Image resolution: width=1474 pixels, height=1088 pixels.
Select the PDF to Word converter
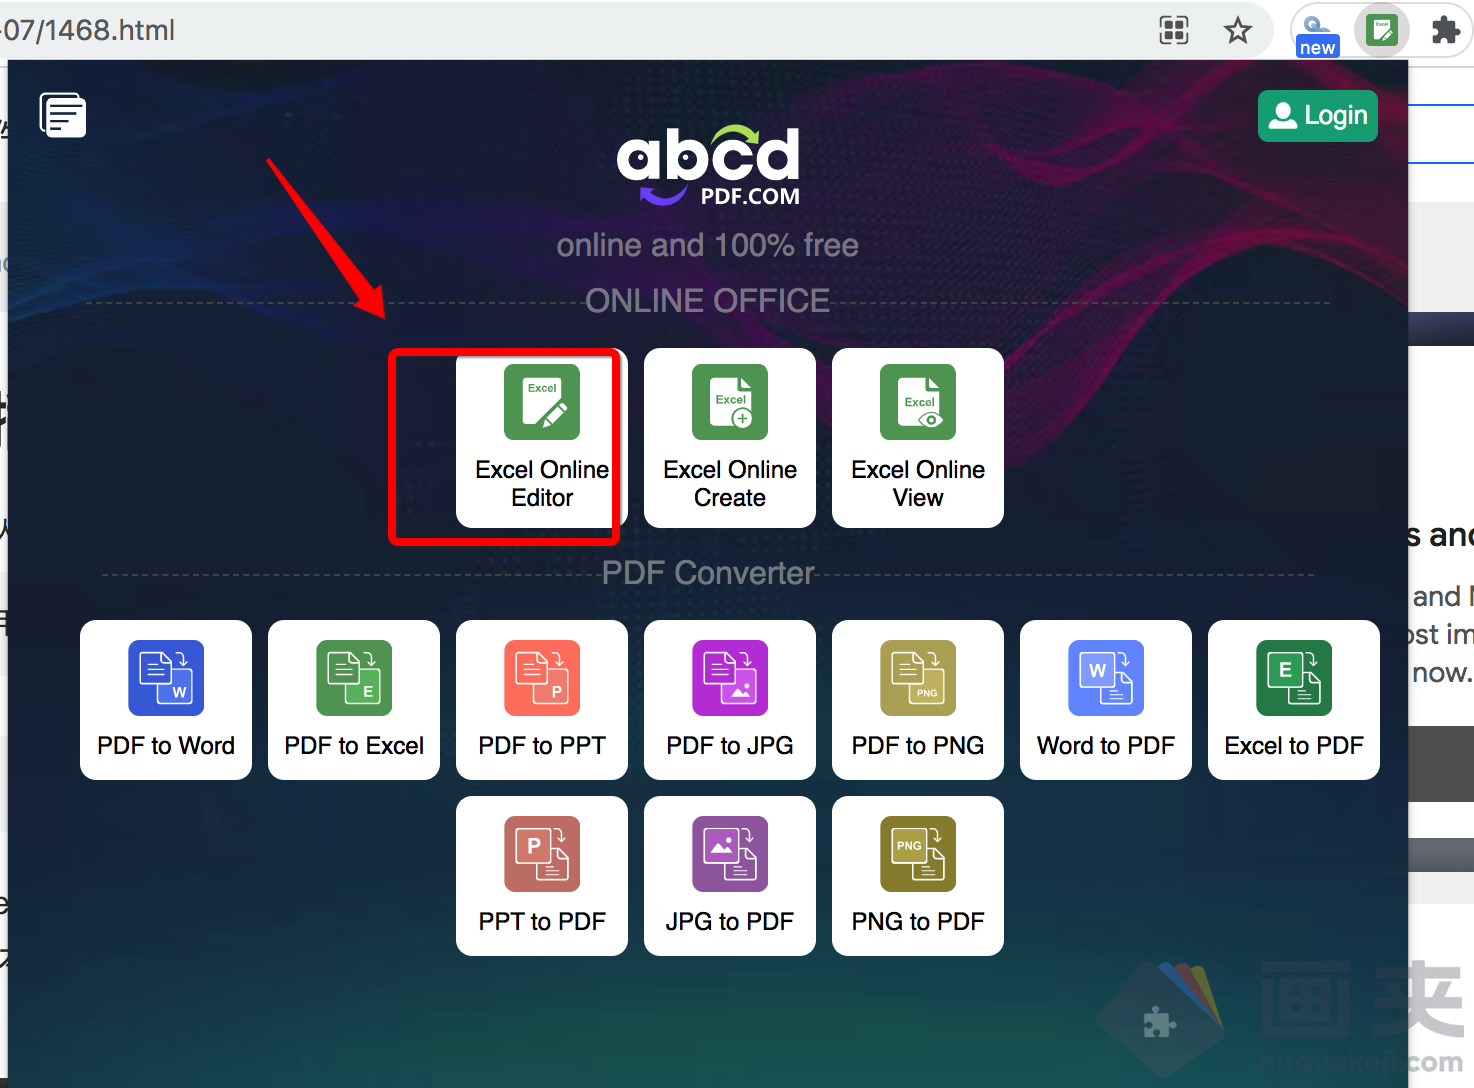(x=166, y=700)
